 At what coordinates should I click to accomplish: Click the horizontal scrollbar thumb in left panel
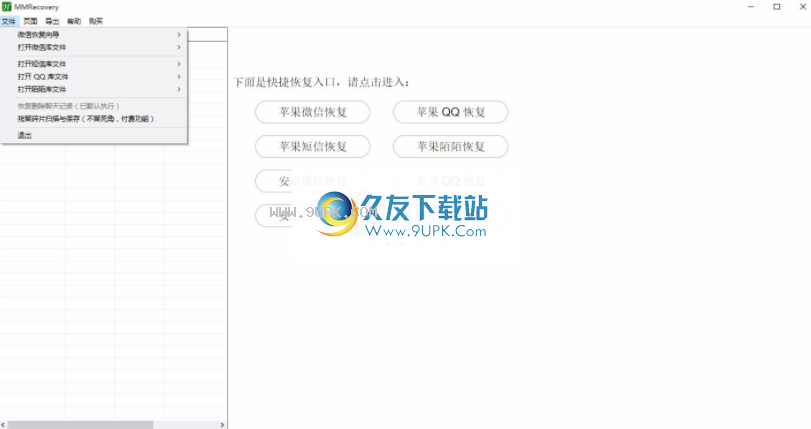click(x=81, y=425)
